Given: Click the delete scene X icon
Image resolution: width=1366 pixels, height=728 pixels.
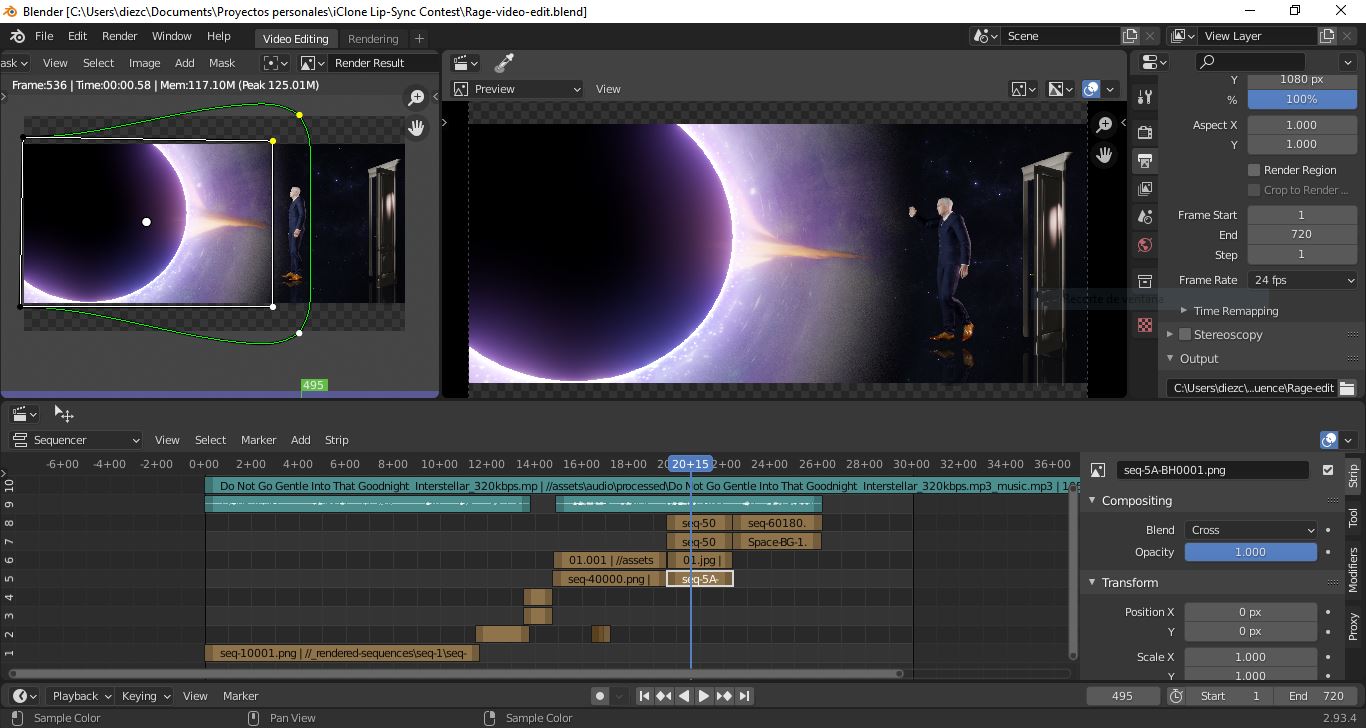Looking at the screenshot, I should click(x=1150, y=36).
